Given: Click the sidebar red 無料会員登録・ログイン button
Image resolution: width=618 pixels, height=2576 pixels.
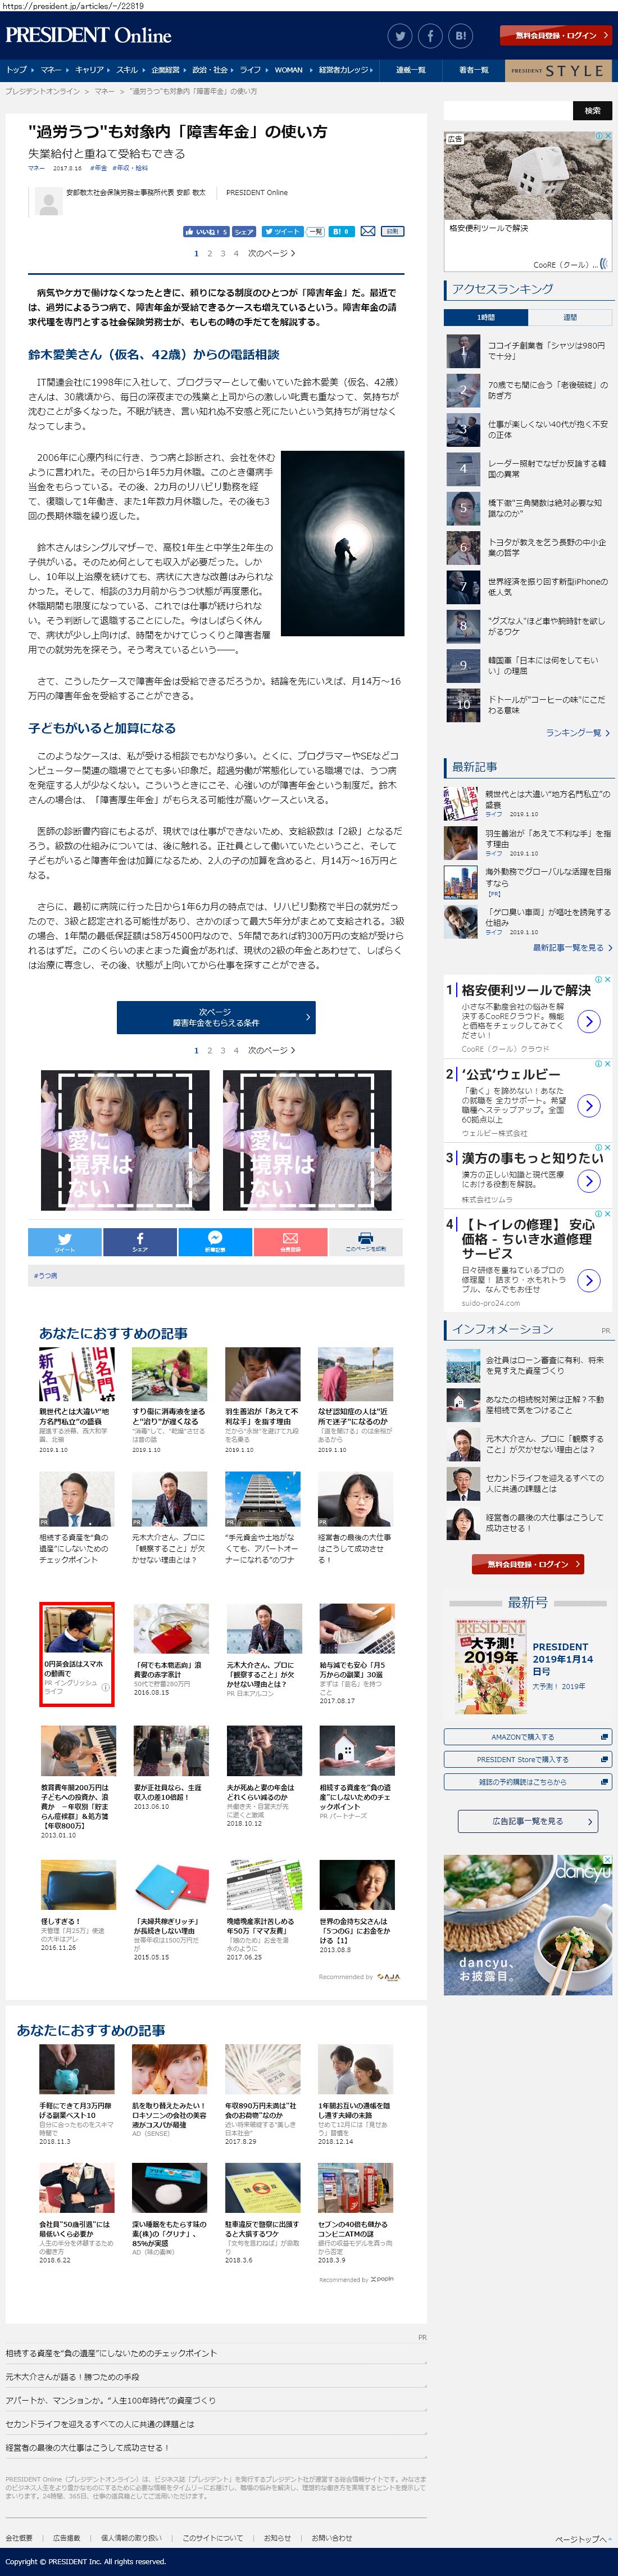Looking at the screenshot, I should coord(528,1564).
